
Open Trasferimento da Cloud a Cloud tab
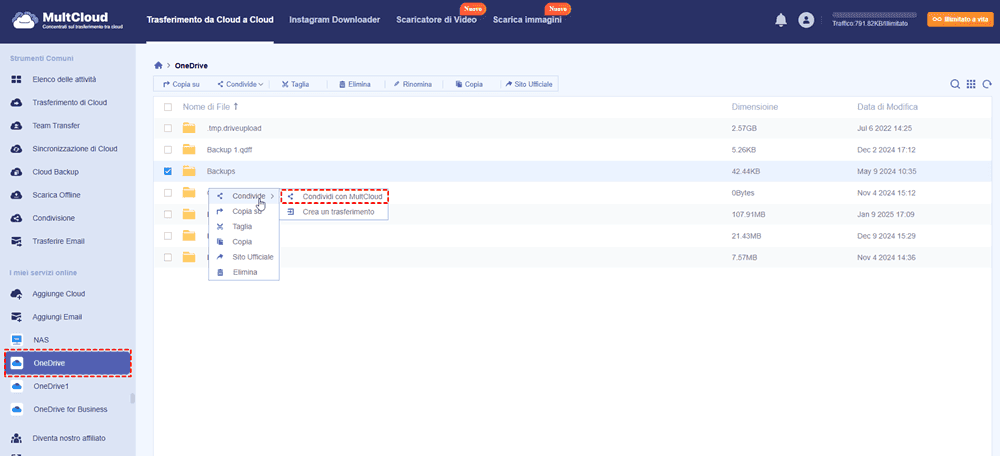[210, 20]
